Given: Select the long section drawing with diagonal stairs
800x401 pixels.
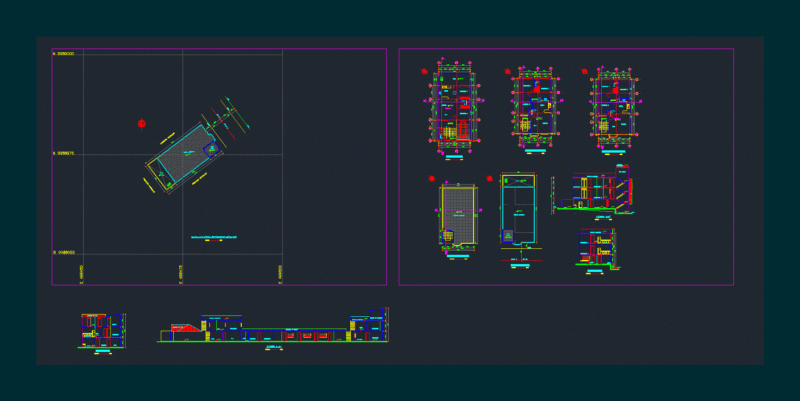Looking at the screenshot, I should 594,189.
